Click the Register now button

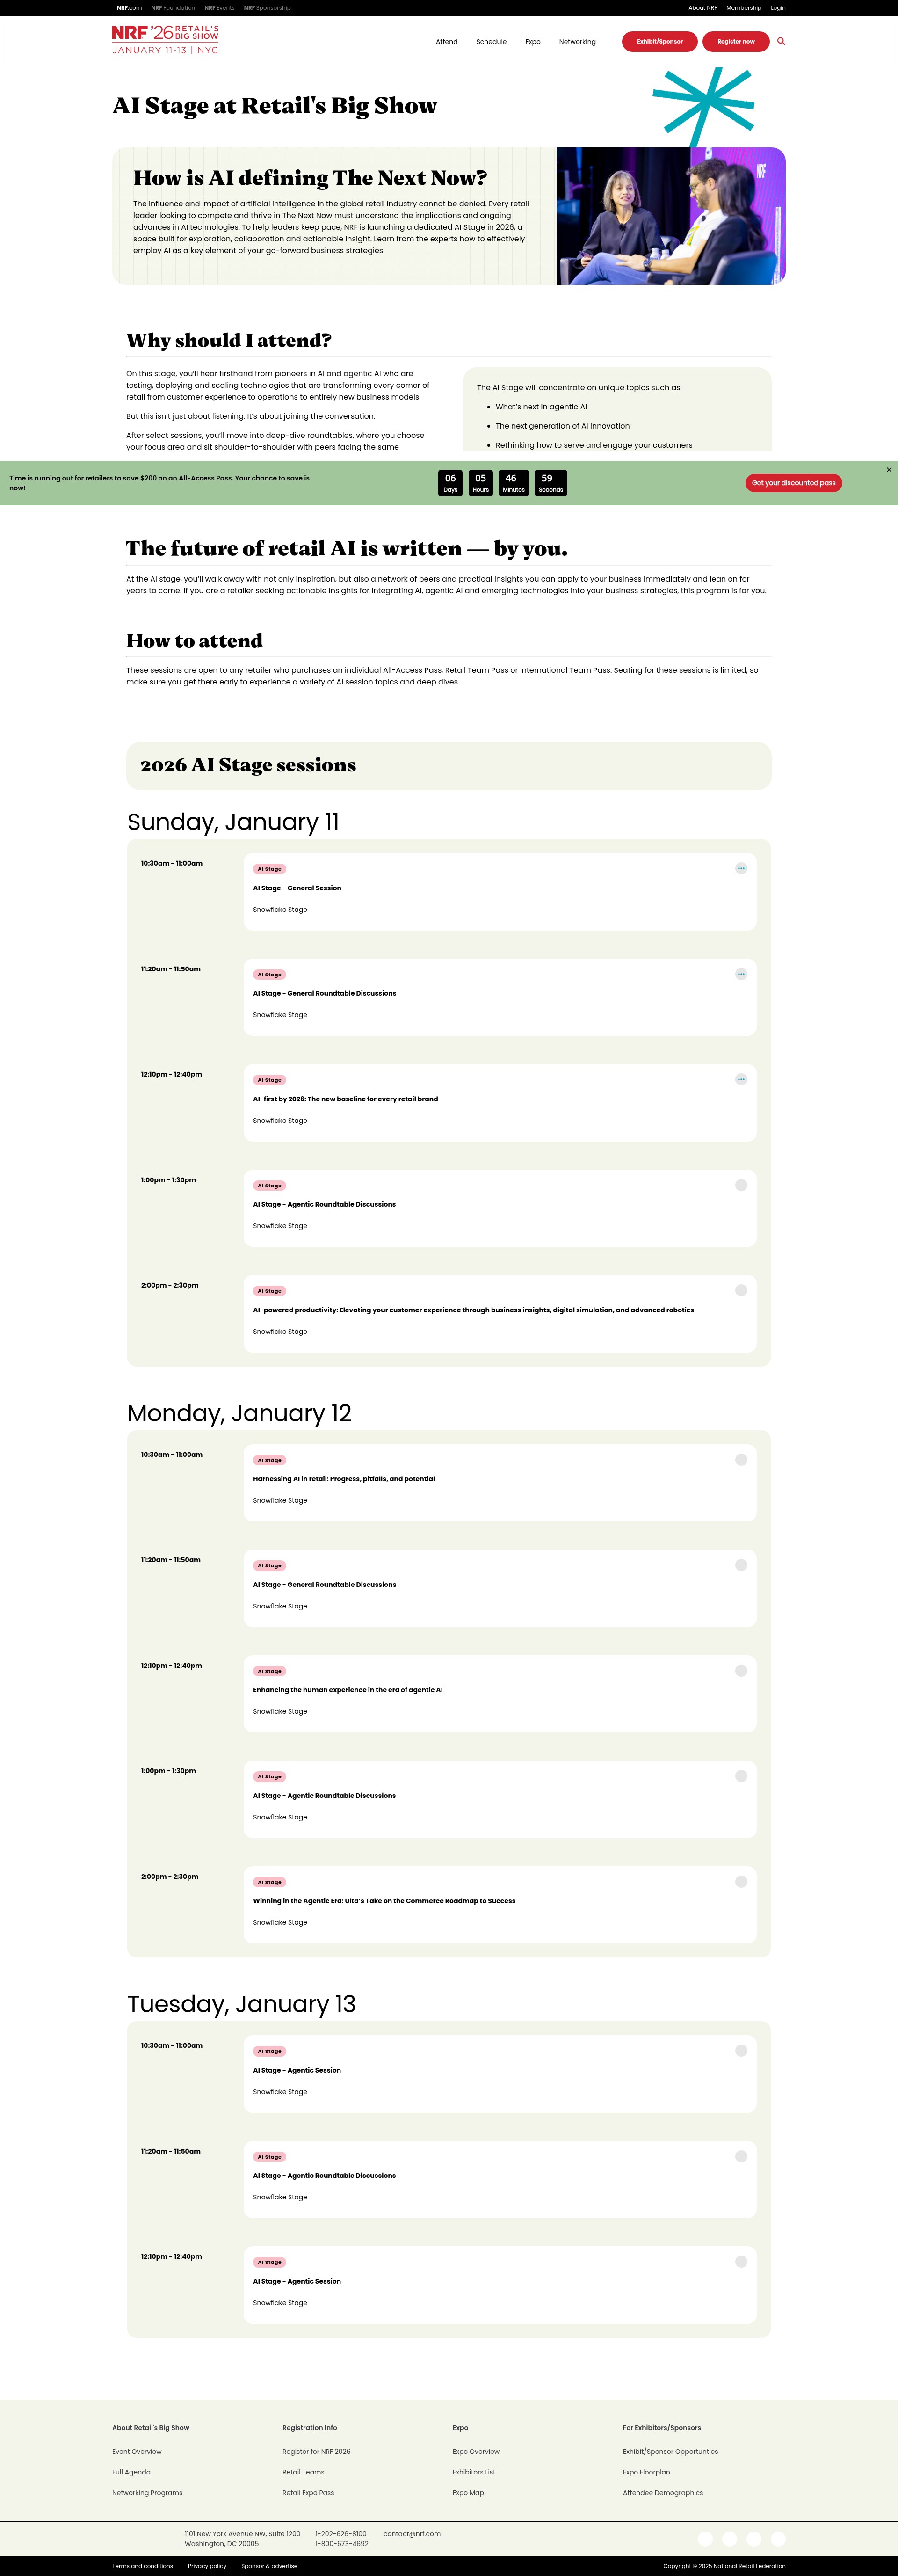pyautogui.click(x=736, y=41)
